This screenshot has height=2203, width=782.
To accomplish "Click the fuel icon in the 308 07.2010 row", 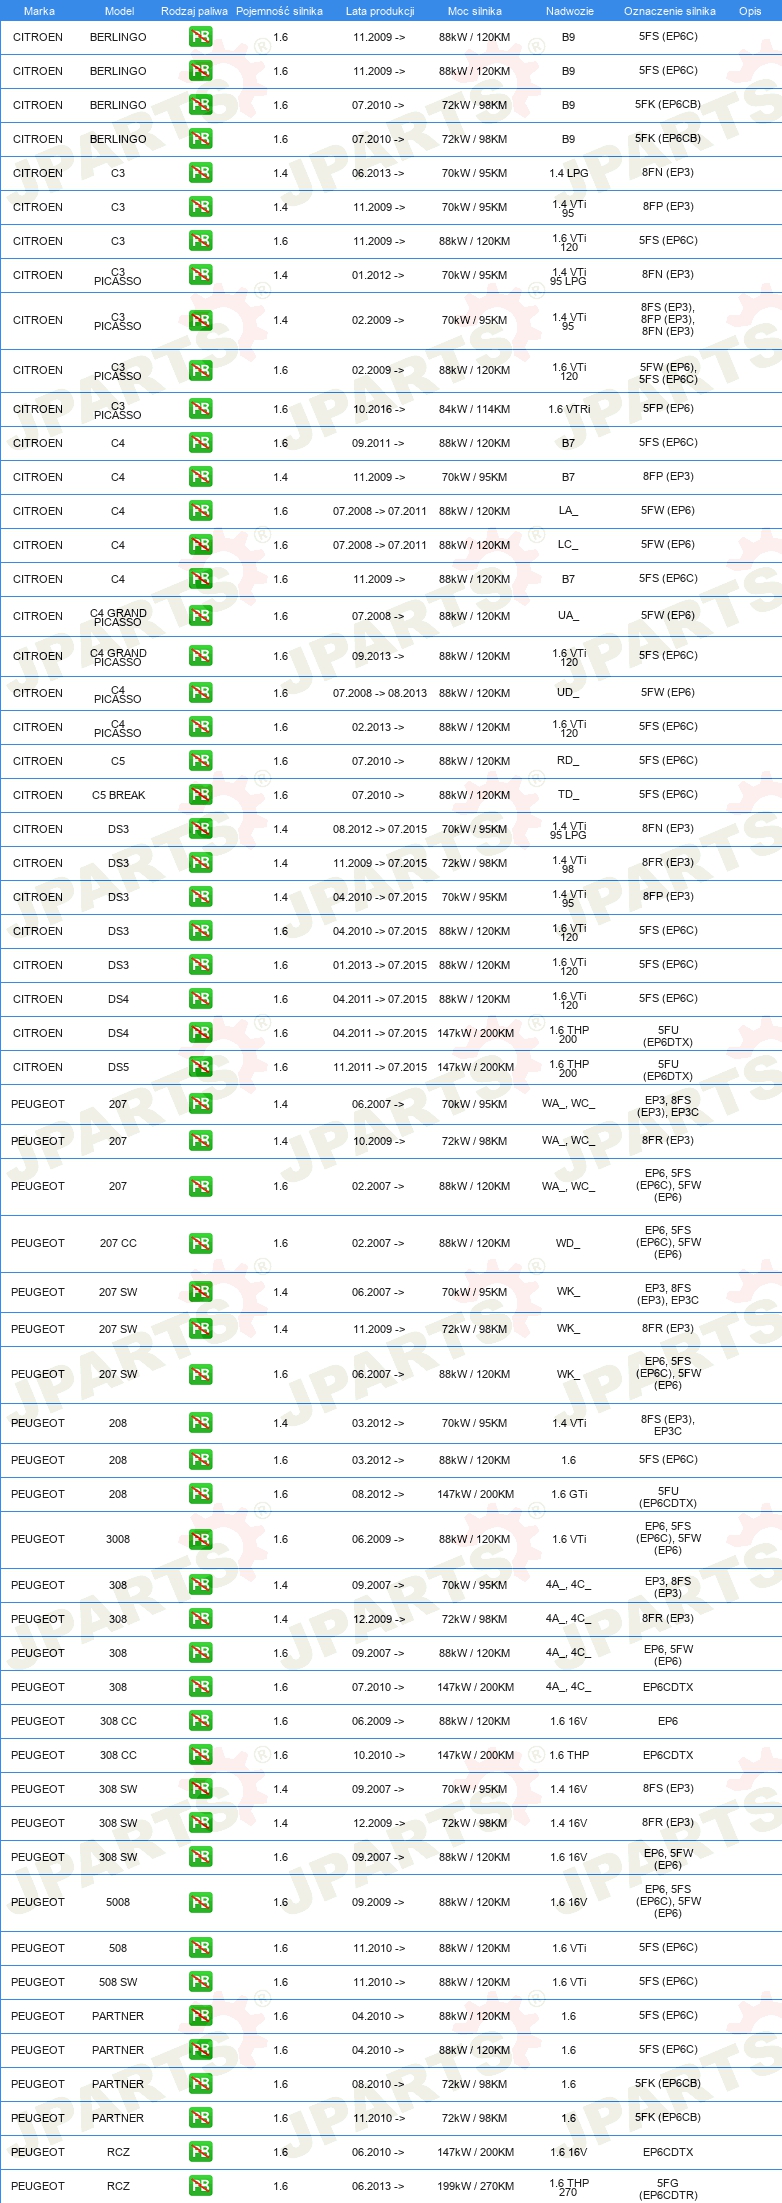I will 200,1687.
